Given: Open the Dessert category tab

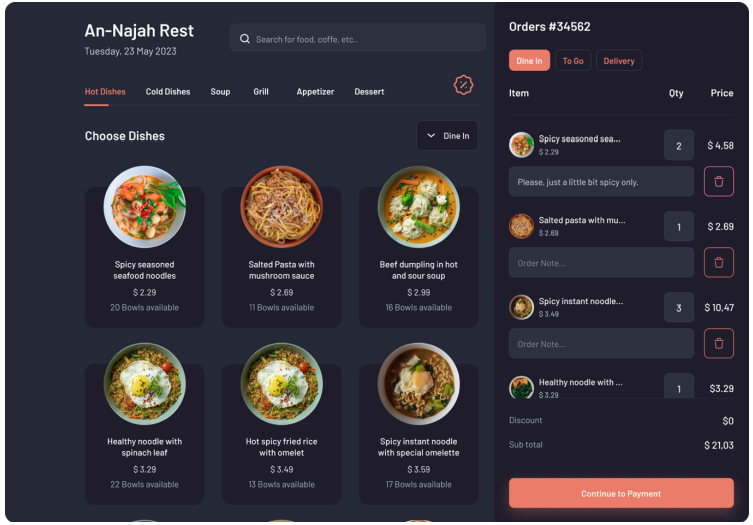Looking at the screenshot, I should (x=369, y=92).
